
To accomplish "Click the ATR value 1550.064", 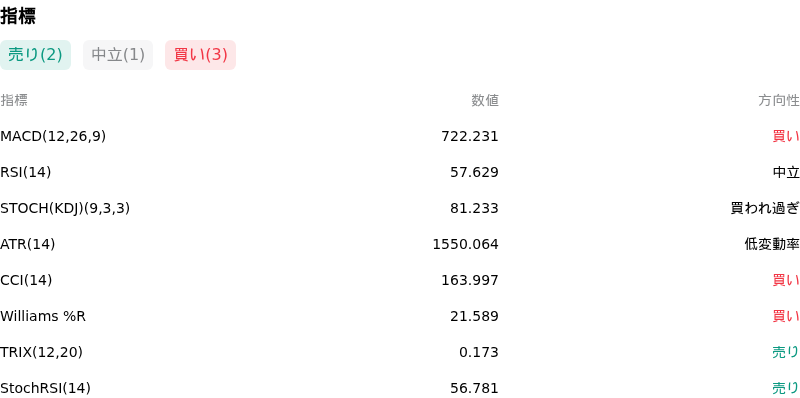I will (x=465, y=244).
